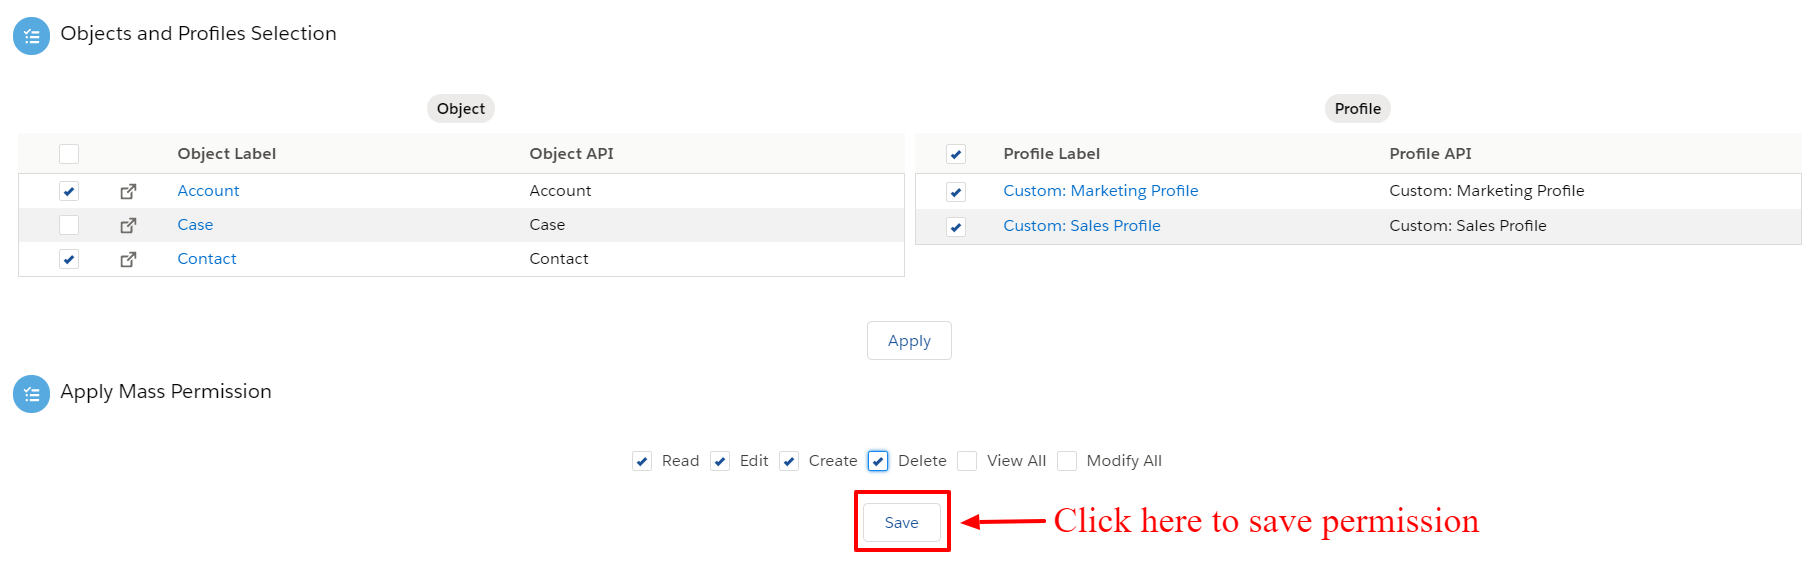Open the Account object's external link icon
Viewport: 1809px width, 574px height.
[x=128, y=191]
